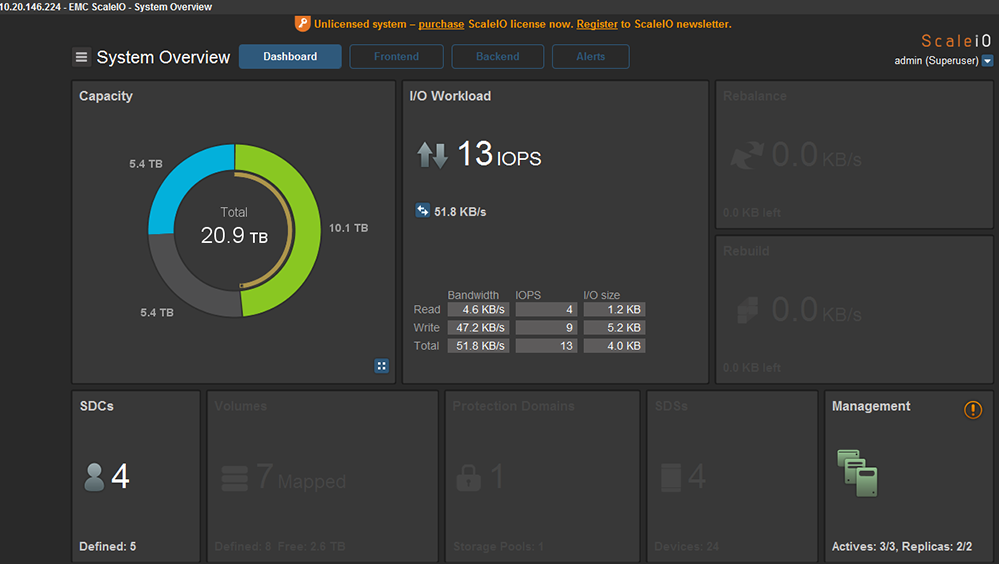The height and width of the screenshot is (564, 999).
Task: Click the bandwidth swap icon beside 51.8 KB/s
Action: click(x=422, y=210)
